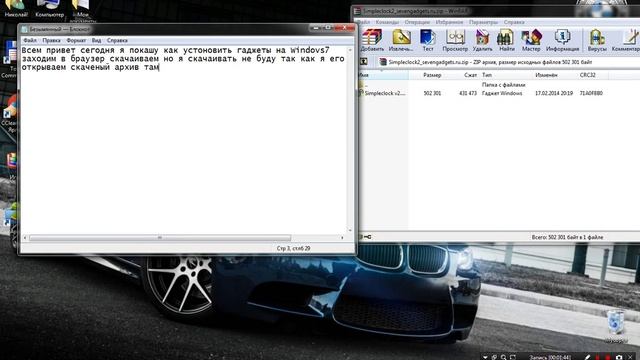
Task: Click Notepad vertical scrollbar up arrow
Action: (350, 50)
